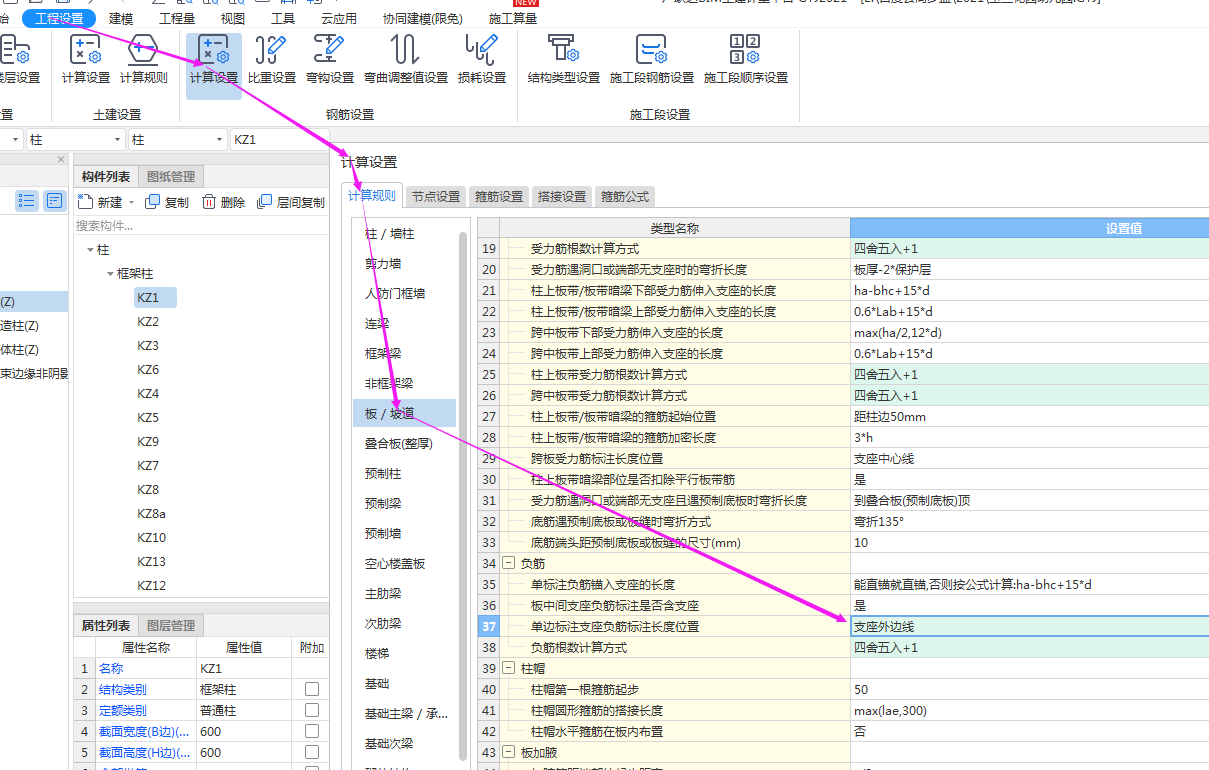Switch to the 箍筋公式 tab
The height and width of the screenshot is (770, 1209).
(x=625, y=196)
